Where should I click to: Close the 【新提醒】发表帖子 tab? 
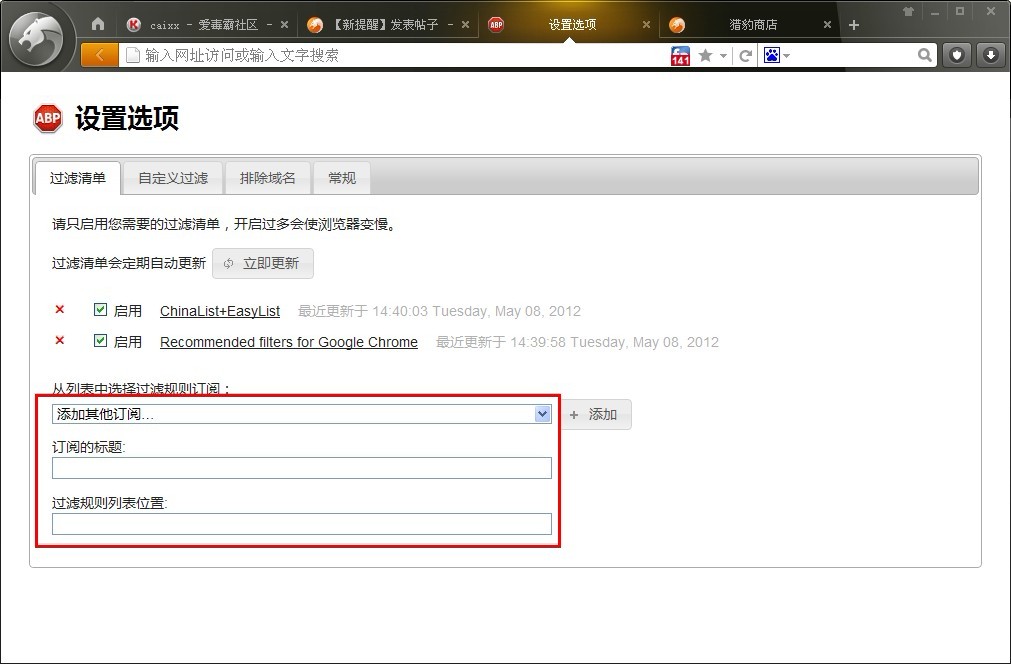click(x=466, y=25)
